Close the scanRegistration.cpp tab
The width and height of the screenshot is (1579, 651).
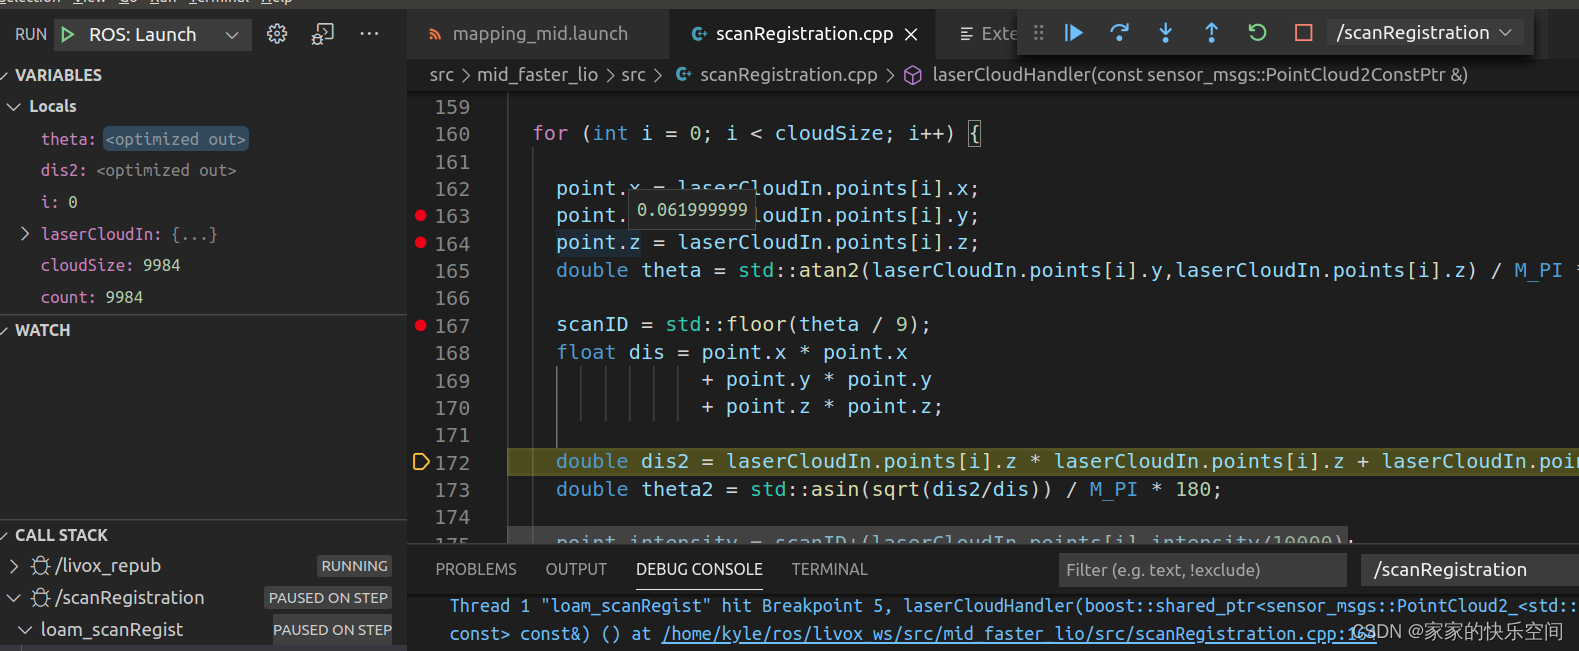click(x=911, y=34)
